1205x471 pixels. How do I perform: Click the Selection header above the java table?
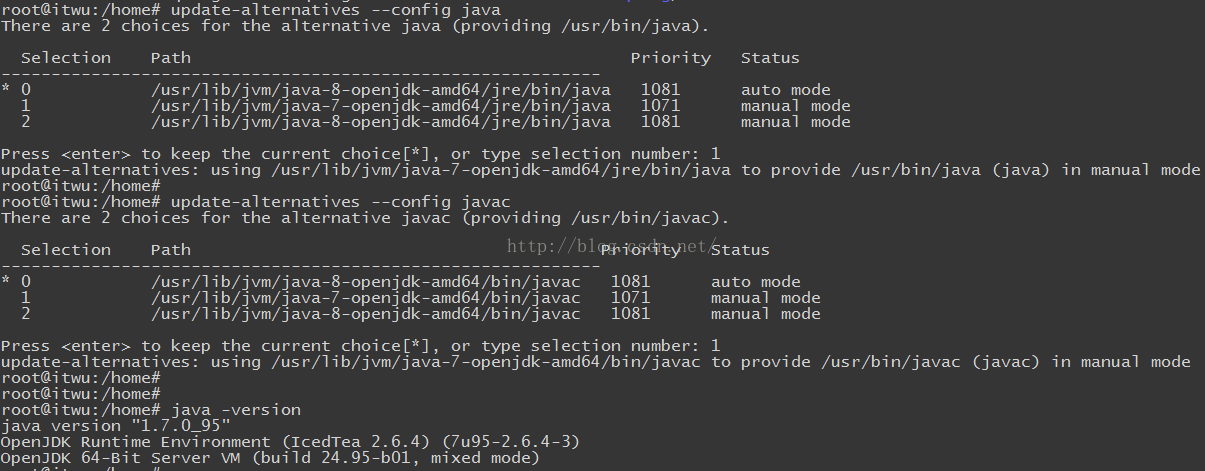tap(66, 58)
